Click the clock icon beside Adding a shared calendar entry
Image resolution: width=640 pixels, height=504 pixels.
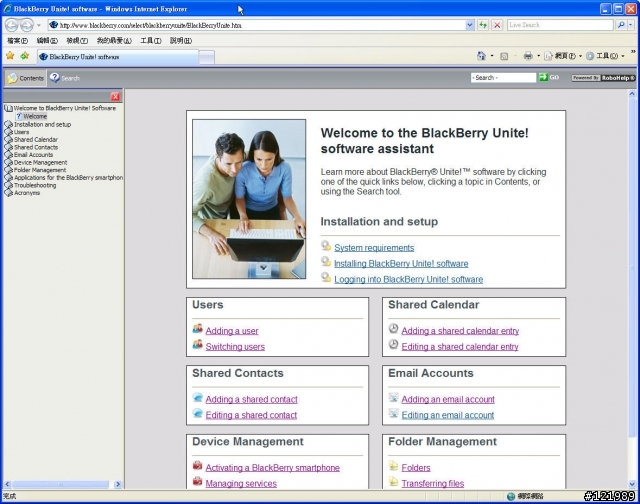pyautogui.click(x=393, y=329)
